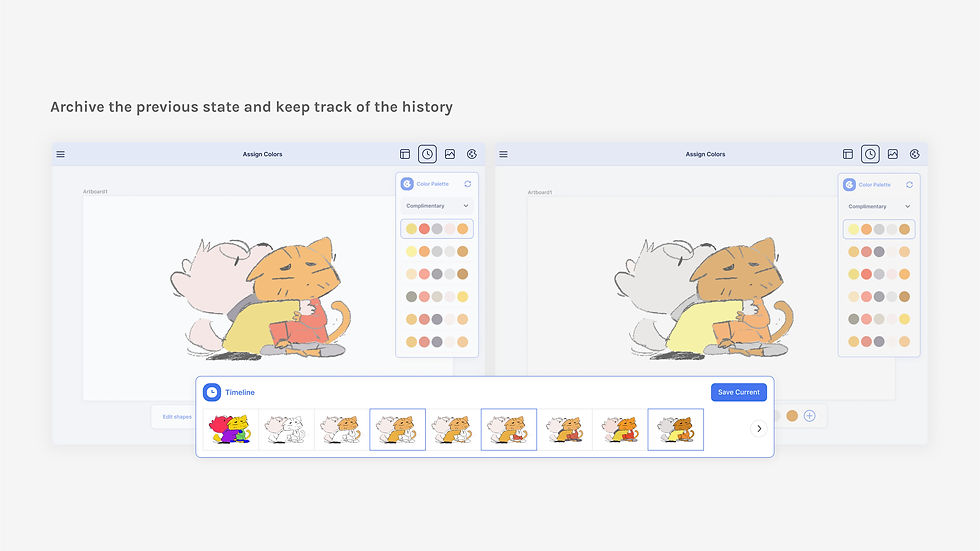Refresh the right Color Palette panel

pos(909,184)
